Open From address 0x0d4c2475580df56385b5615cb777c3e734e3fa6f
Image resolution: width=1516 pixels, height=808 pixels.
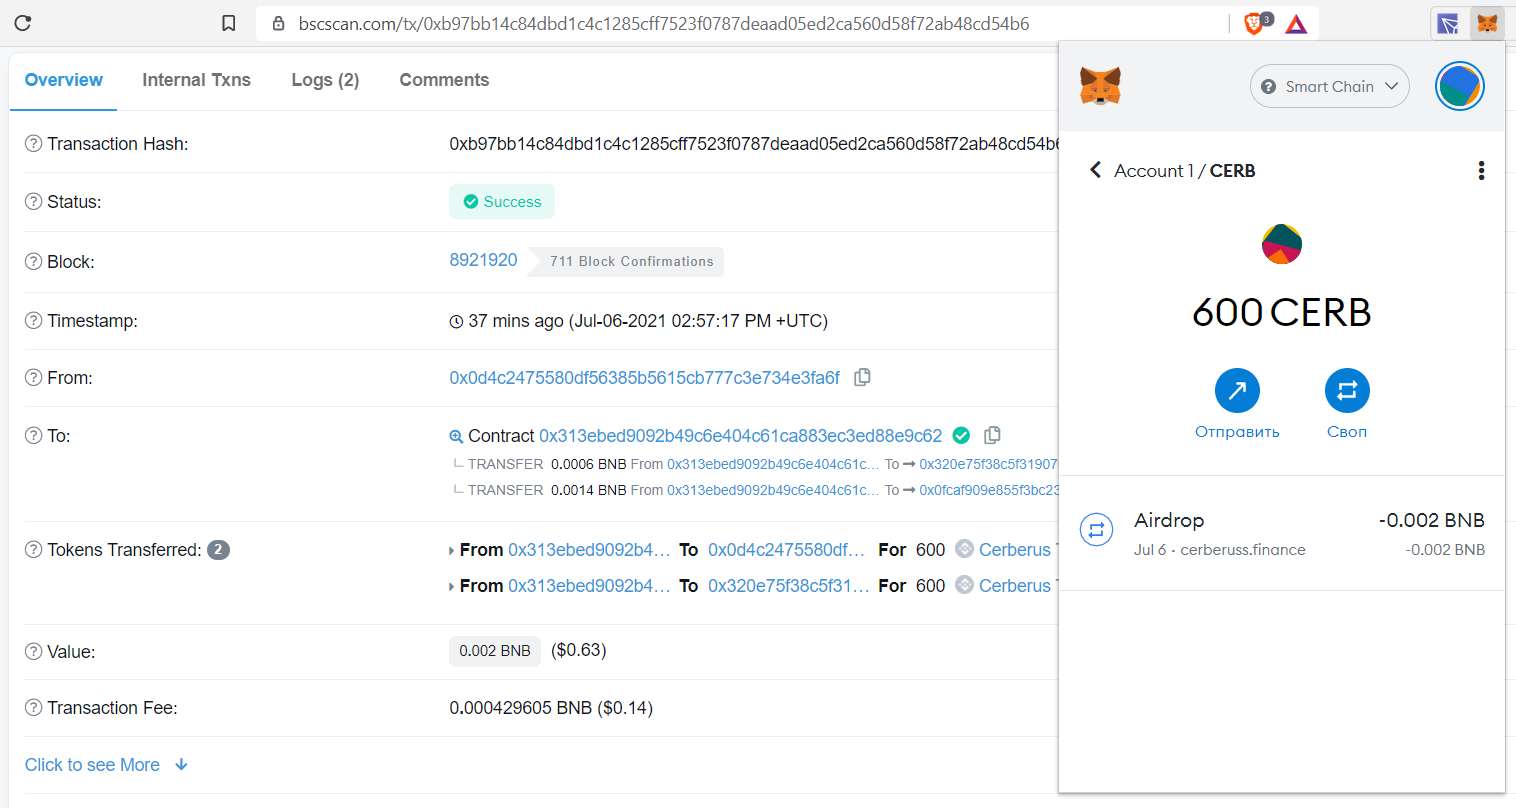(645, 378)
